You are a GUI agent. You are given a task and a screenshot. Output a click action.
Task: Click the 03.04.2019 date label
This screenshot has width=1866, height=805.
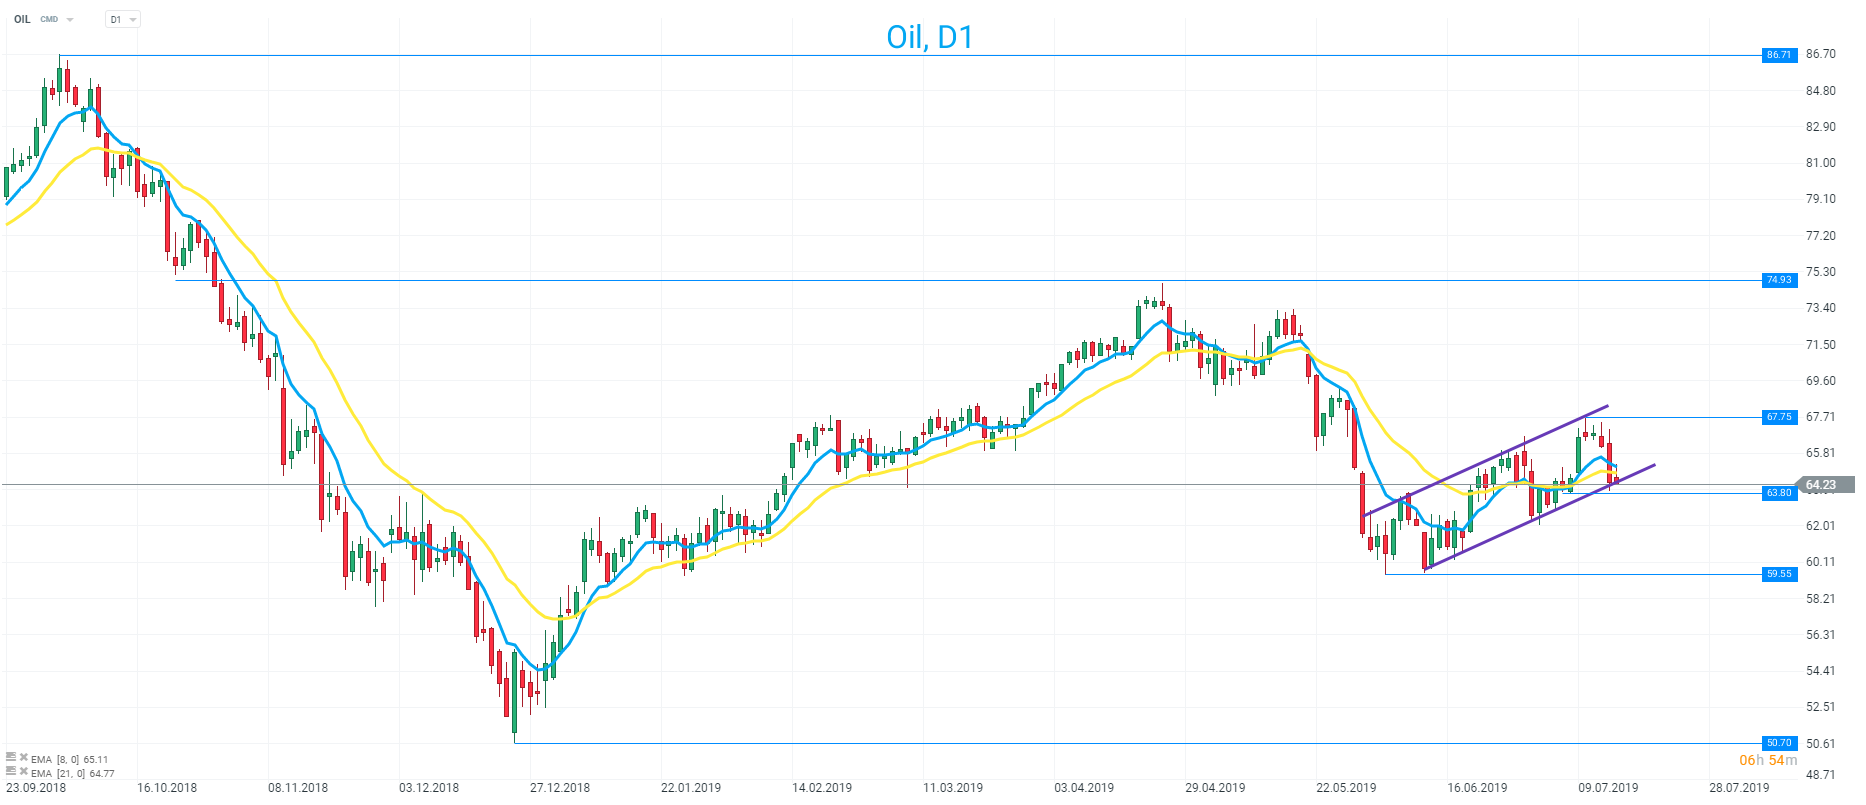(1084, 788)
